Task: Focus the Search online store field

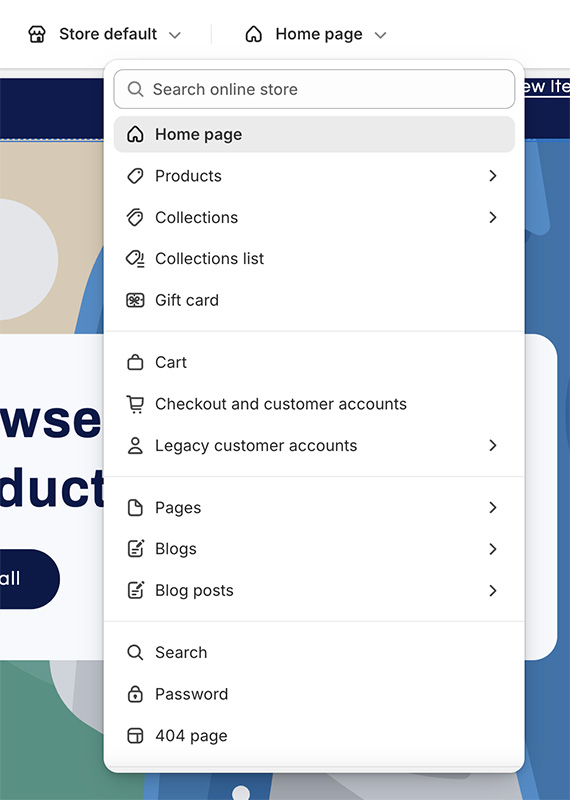Action: (x=314, y=89)
